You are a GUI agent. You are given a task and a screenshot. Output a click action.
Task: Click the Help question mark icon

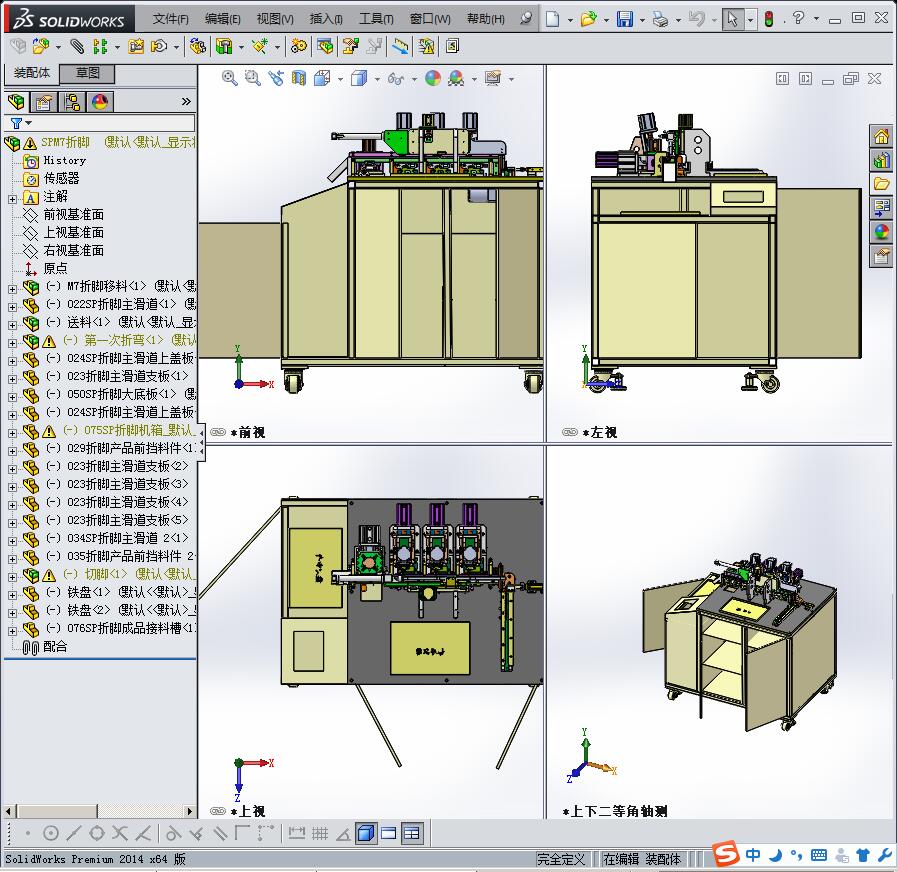point(799,18)
